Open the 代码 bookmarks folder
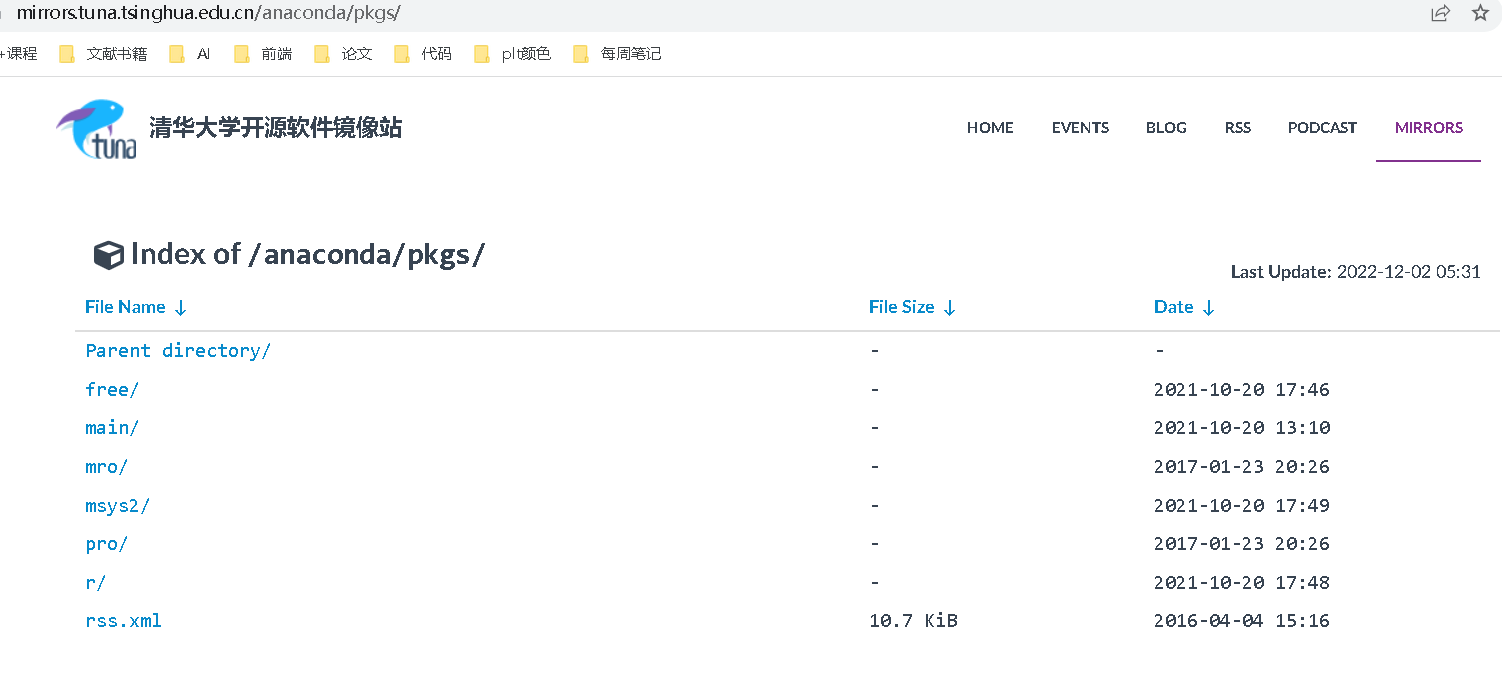 point(424,54)
